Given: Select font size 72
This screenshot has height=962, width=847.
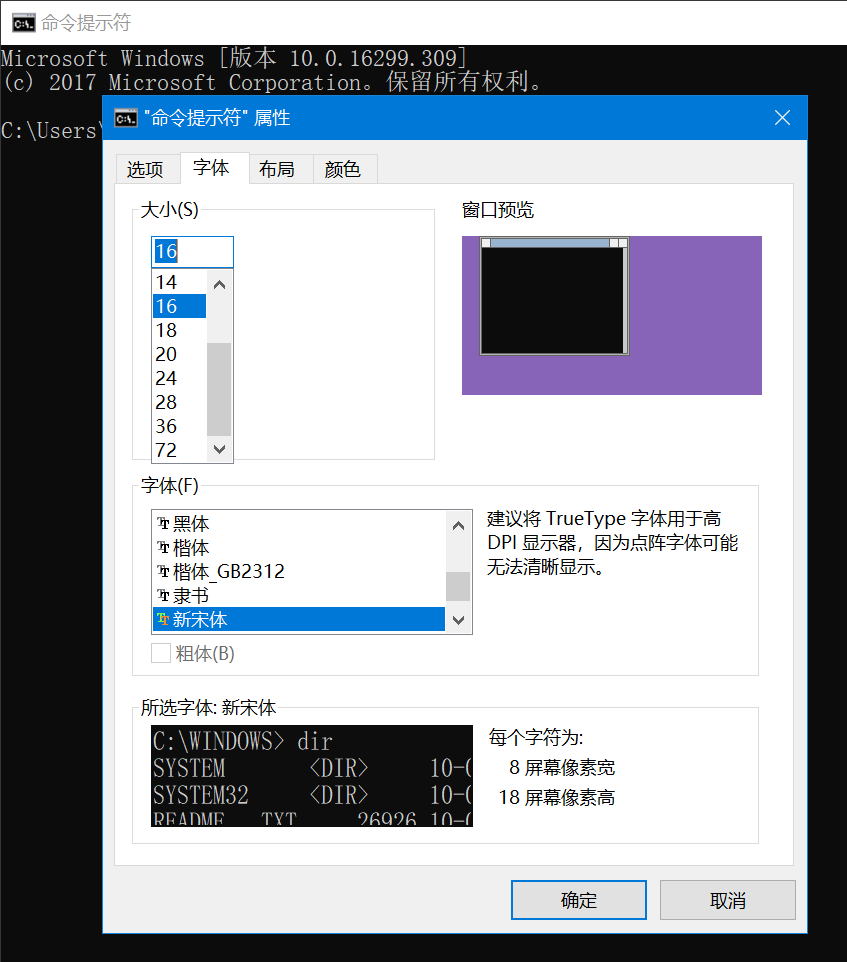Looking at the screenshot, I should click(x=179, y=450).
